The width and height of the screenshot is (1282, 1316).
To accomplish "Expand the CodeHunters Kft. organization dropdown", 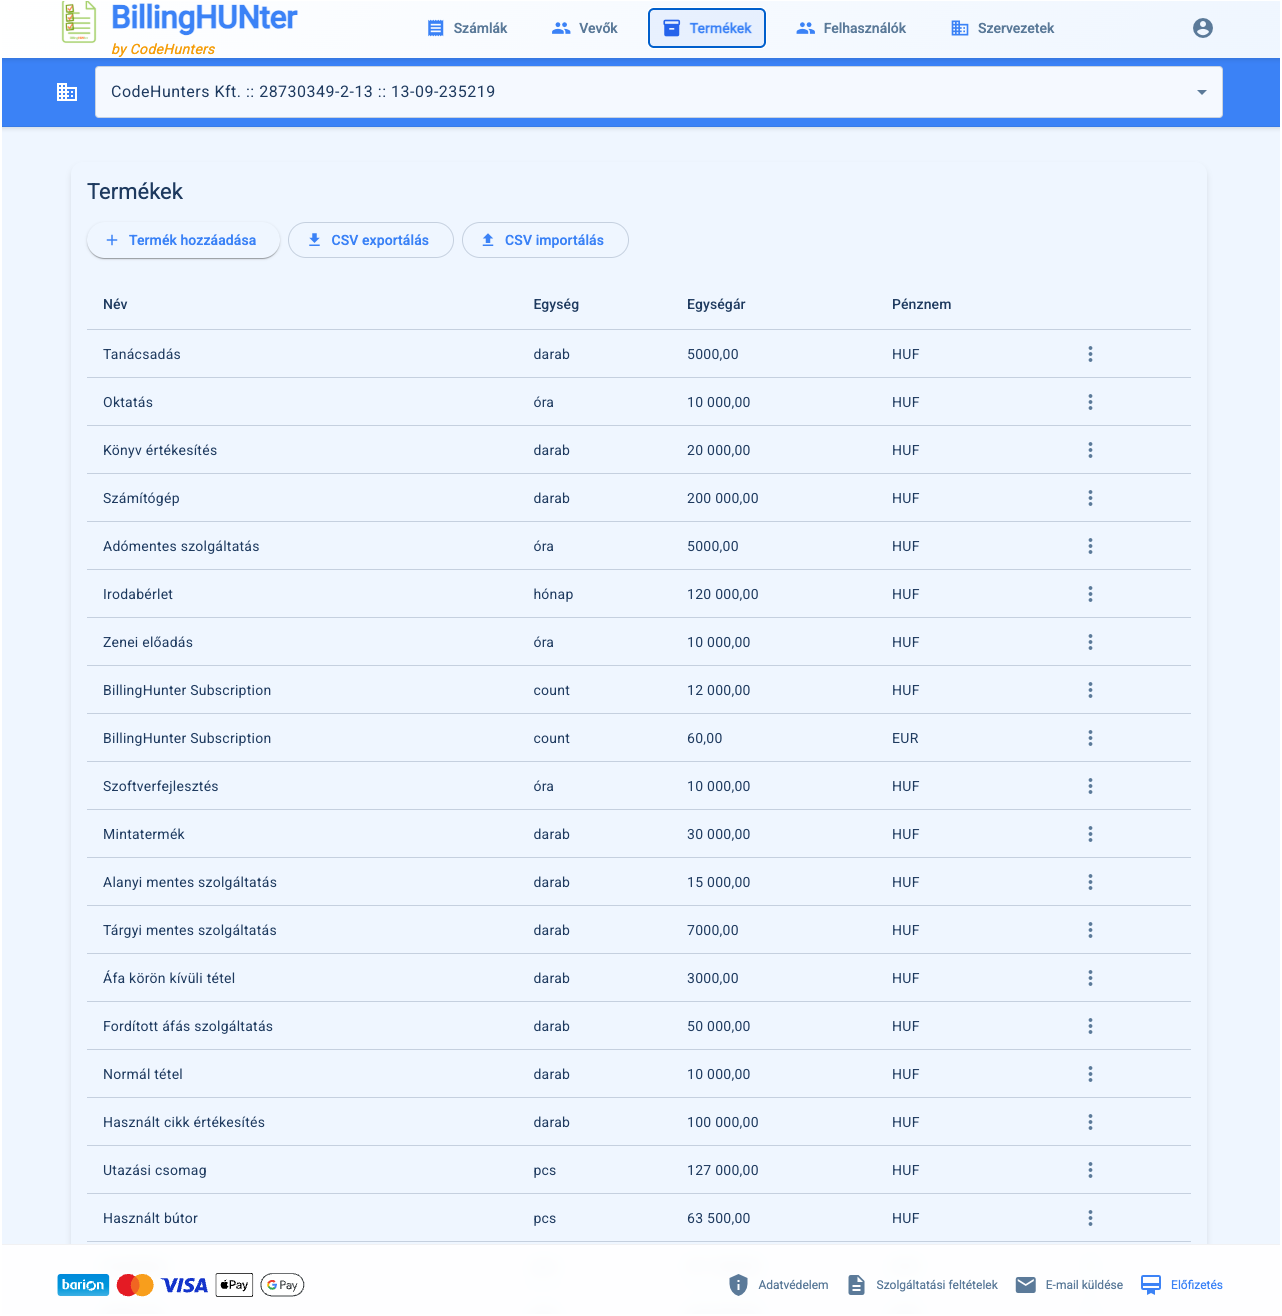I will pos(658,92).
